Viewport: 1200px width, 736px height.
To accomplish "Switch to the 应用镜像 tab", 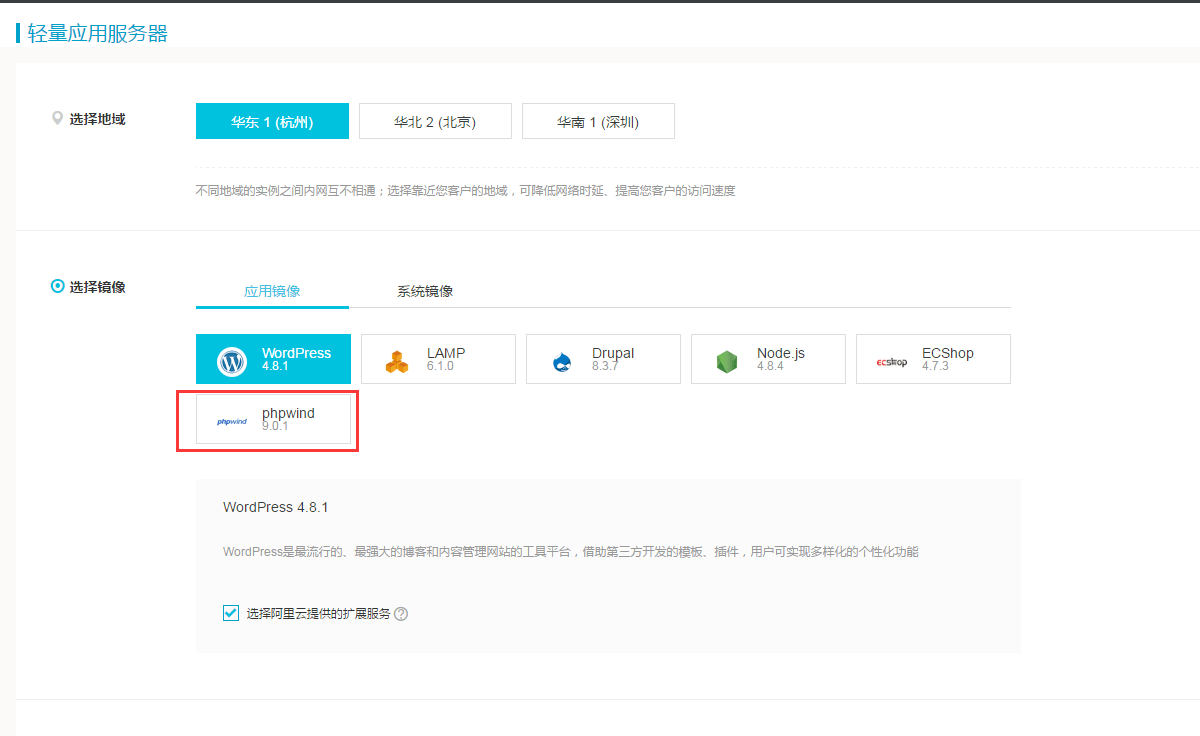I will click(272, 291).
